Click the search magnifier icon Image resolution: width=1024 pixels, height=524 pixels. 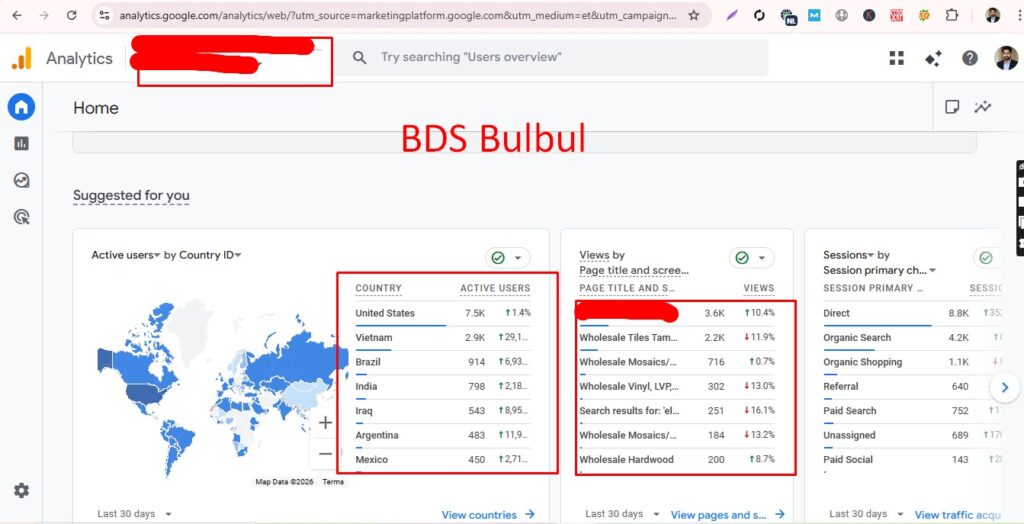(x=359, y=57)
